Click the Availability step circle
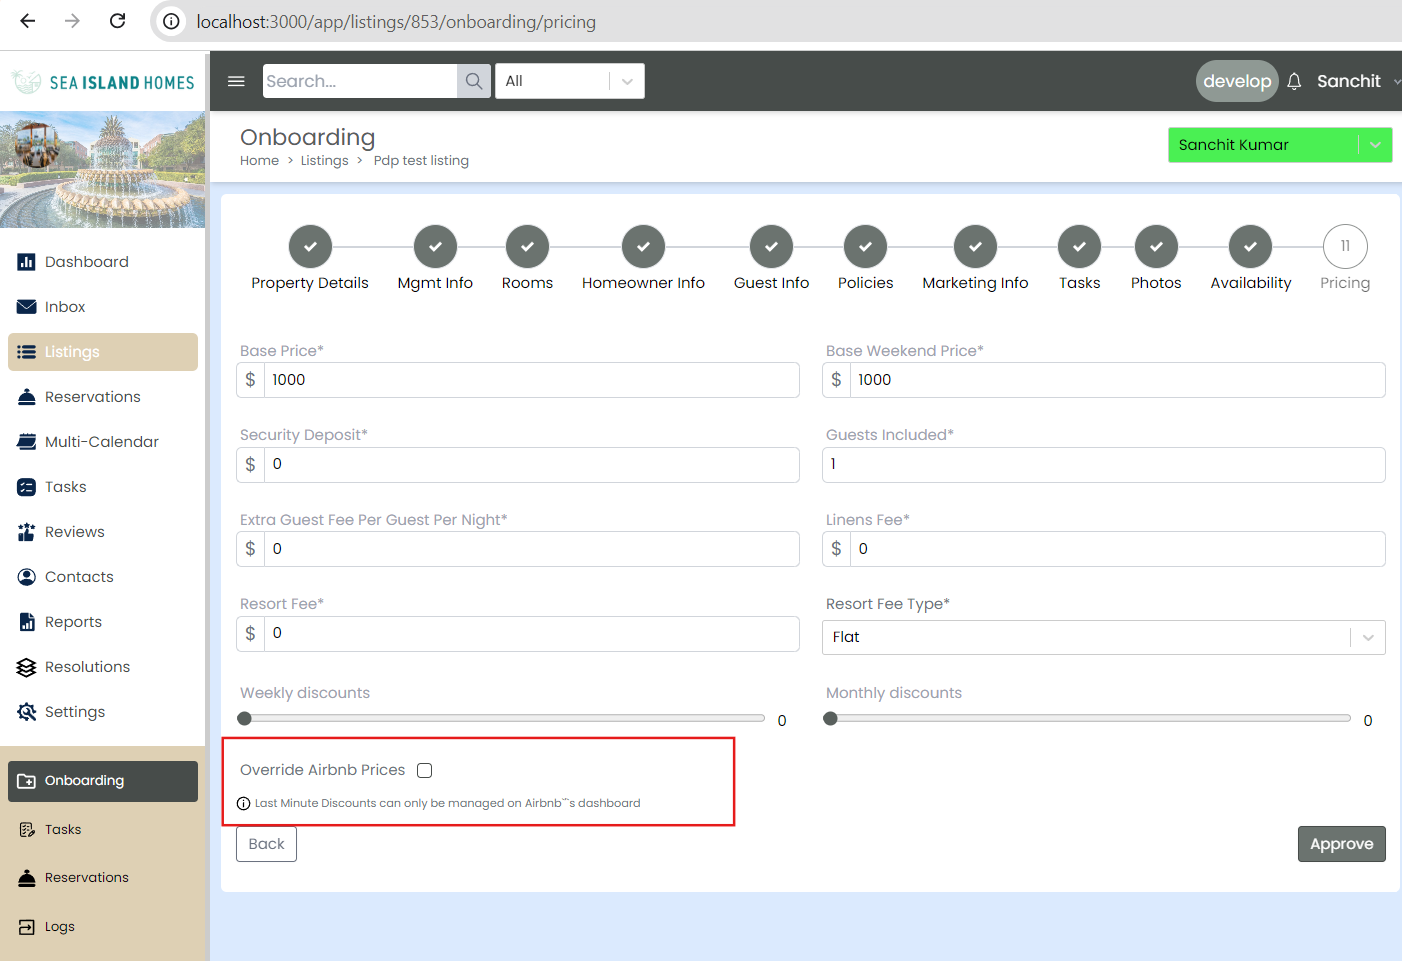The height and width of the screenshot is (961, 1402). (1250, 246)
